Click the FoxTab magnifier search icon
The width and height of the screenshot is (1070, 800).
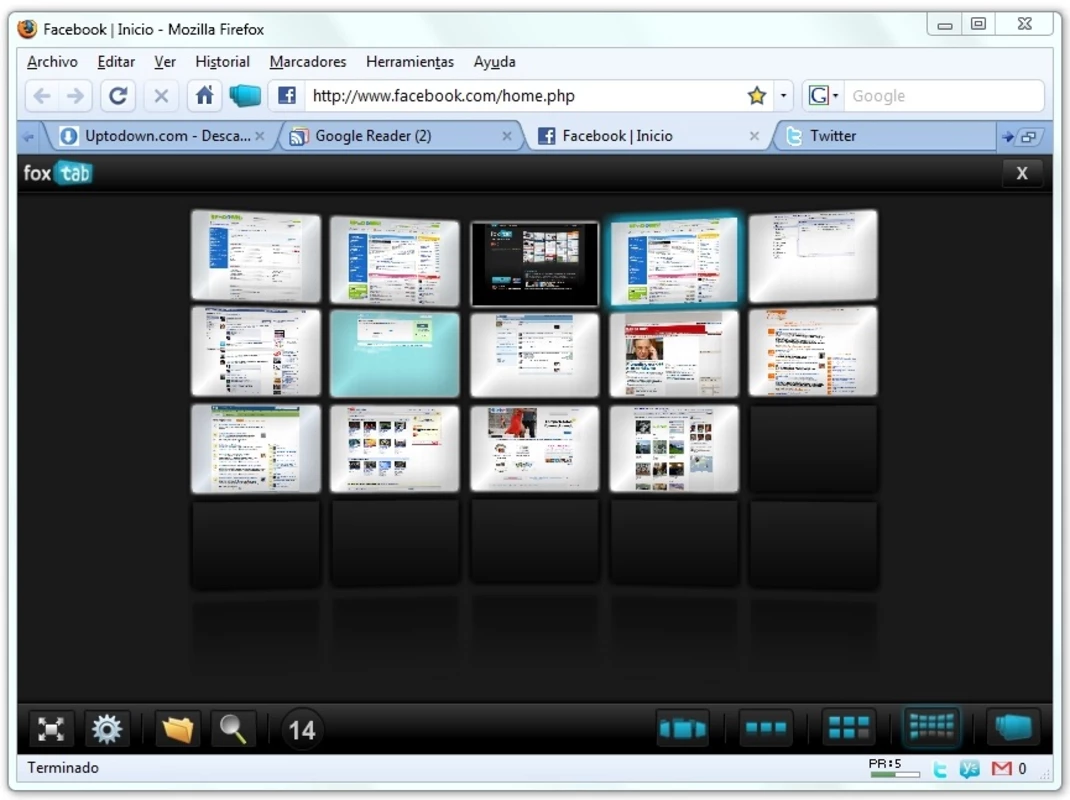(233, 729)
